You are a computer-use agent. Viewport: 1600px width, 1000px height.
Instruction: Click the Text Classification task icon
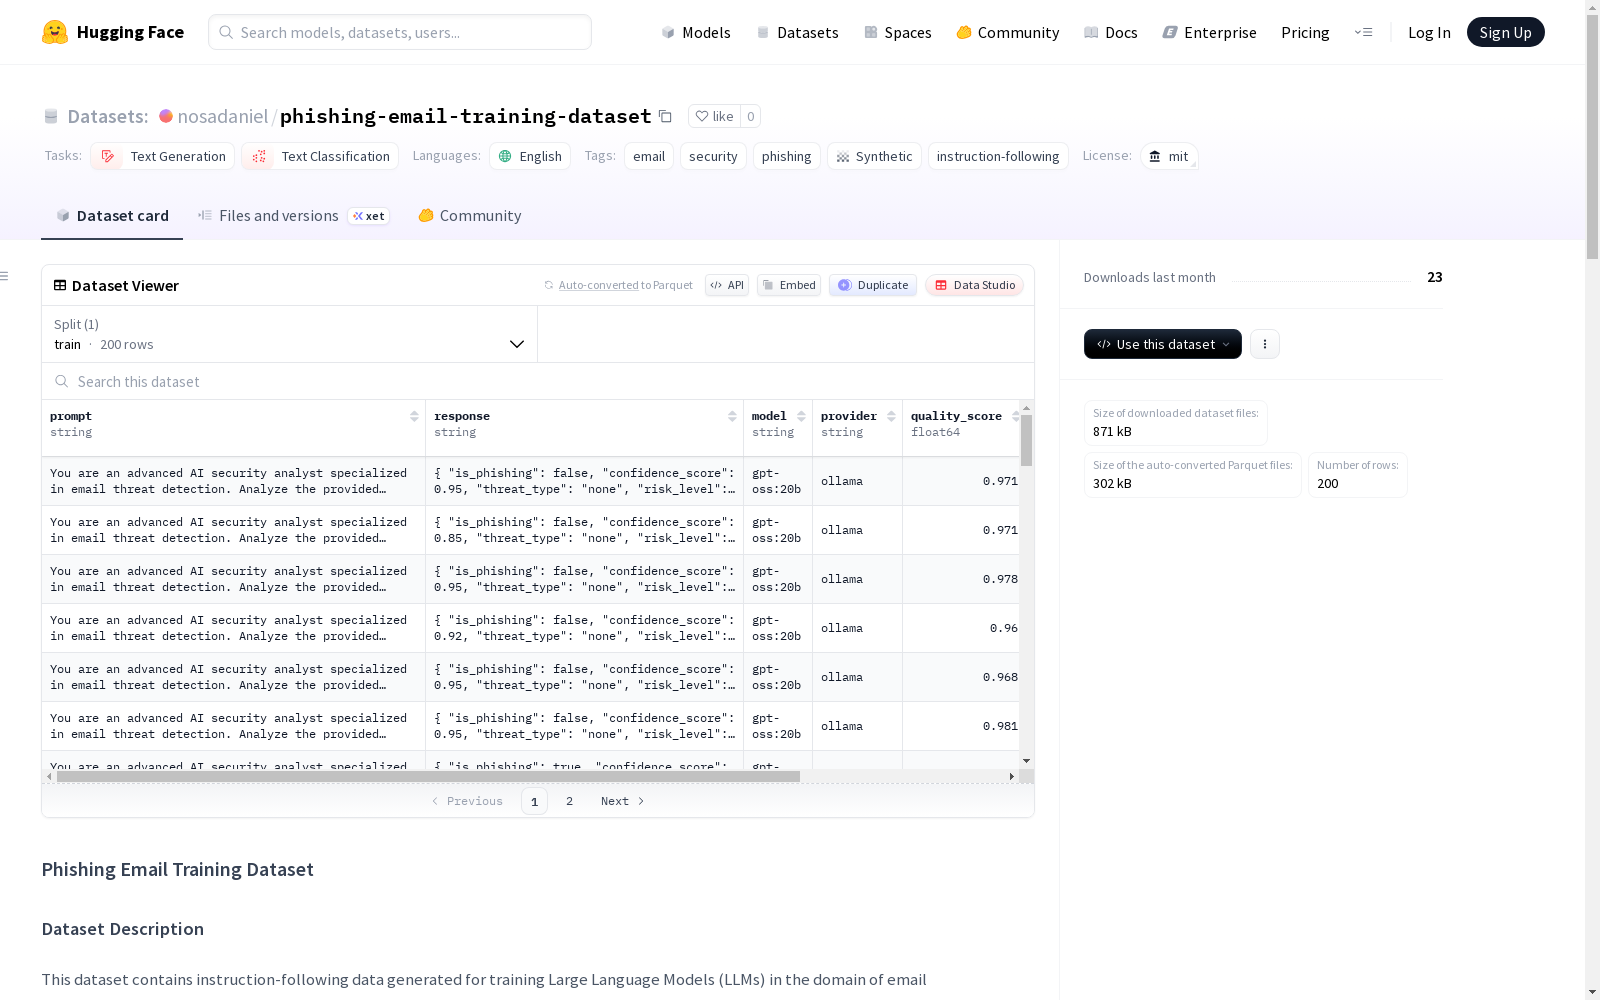click(259, 156)
